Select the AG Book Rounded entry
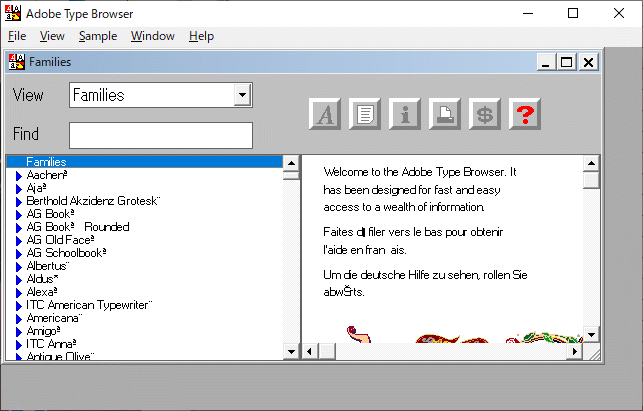Viewport: 643px width, 411px height. point(78,227)
